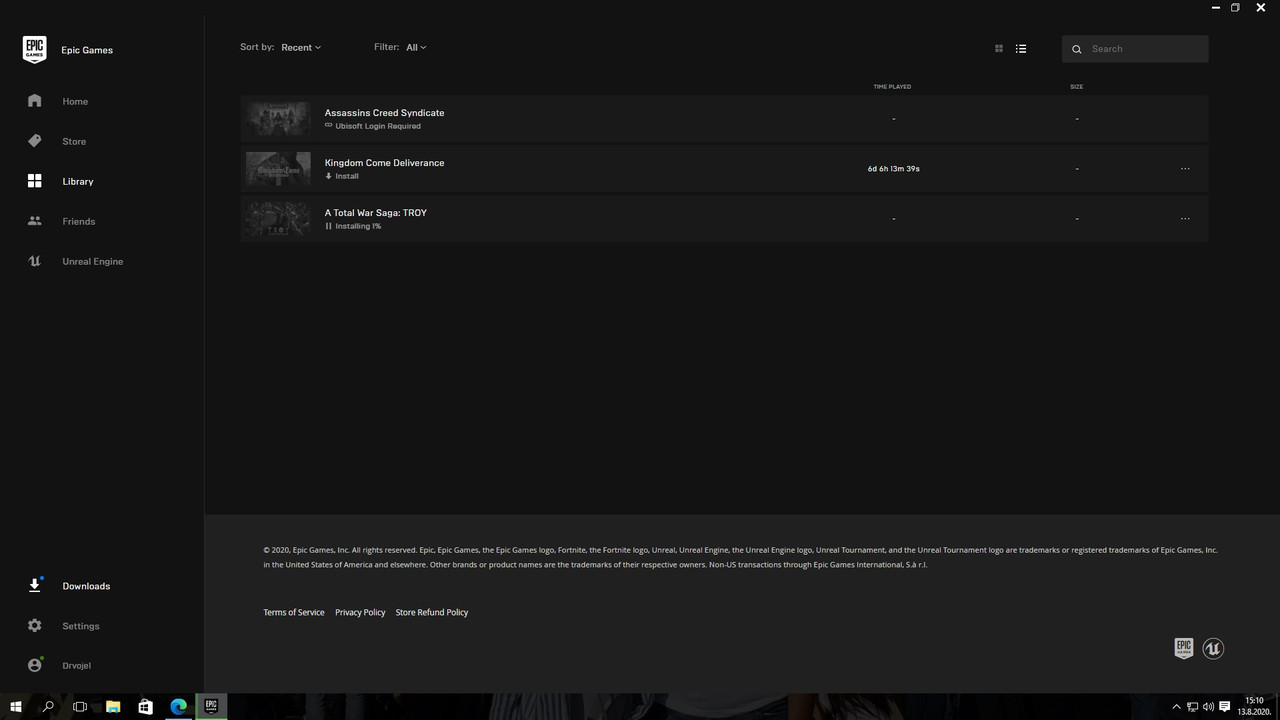Install Kingdom Come Deliverance
Viewport: 1280px width, 720px height.
pyautogui.click(x=342, y=176)
